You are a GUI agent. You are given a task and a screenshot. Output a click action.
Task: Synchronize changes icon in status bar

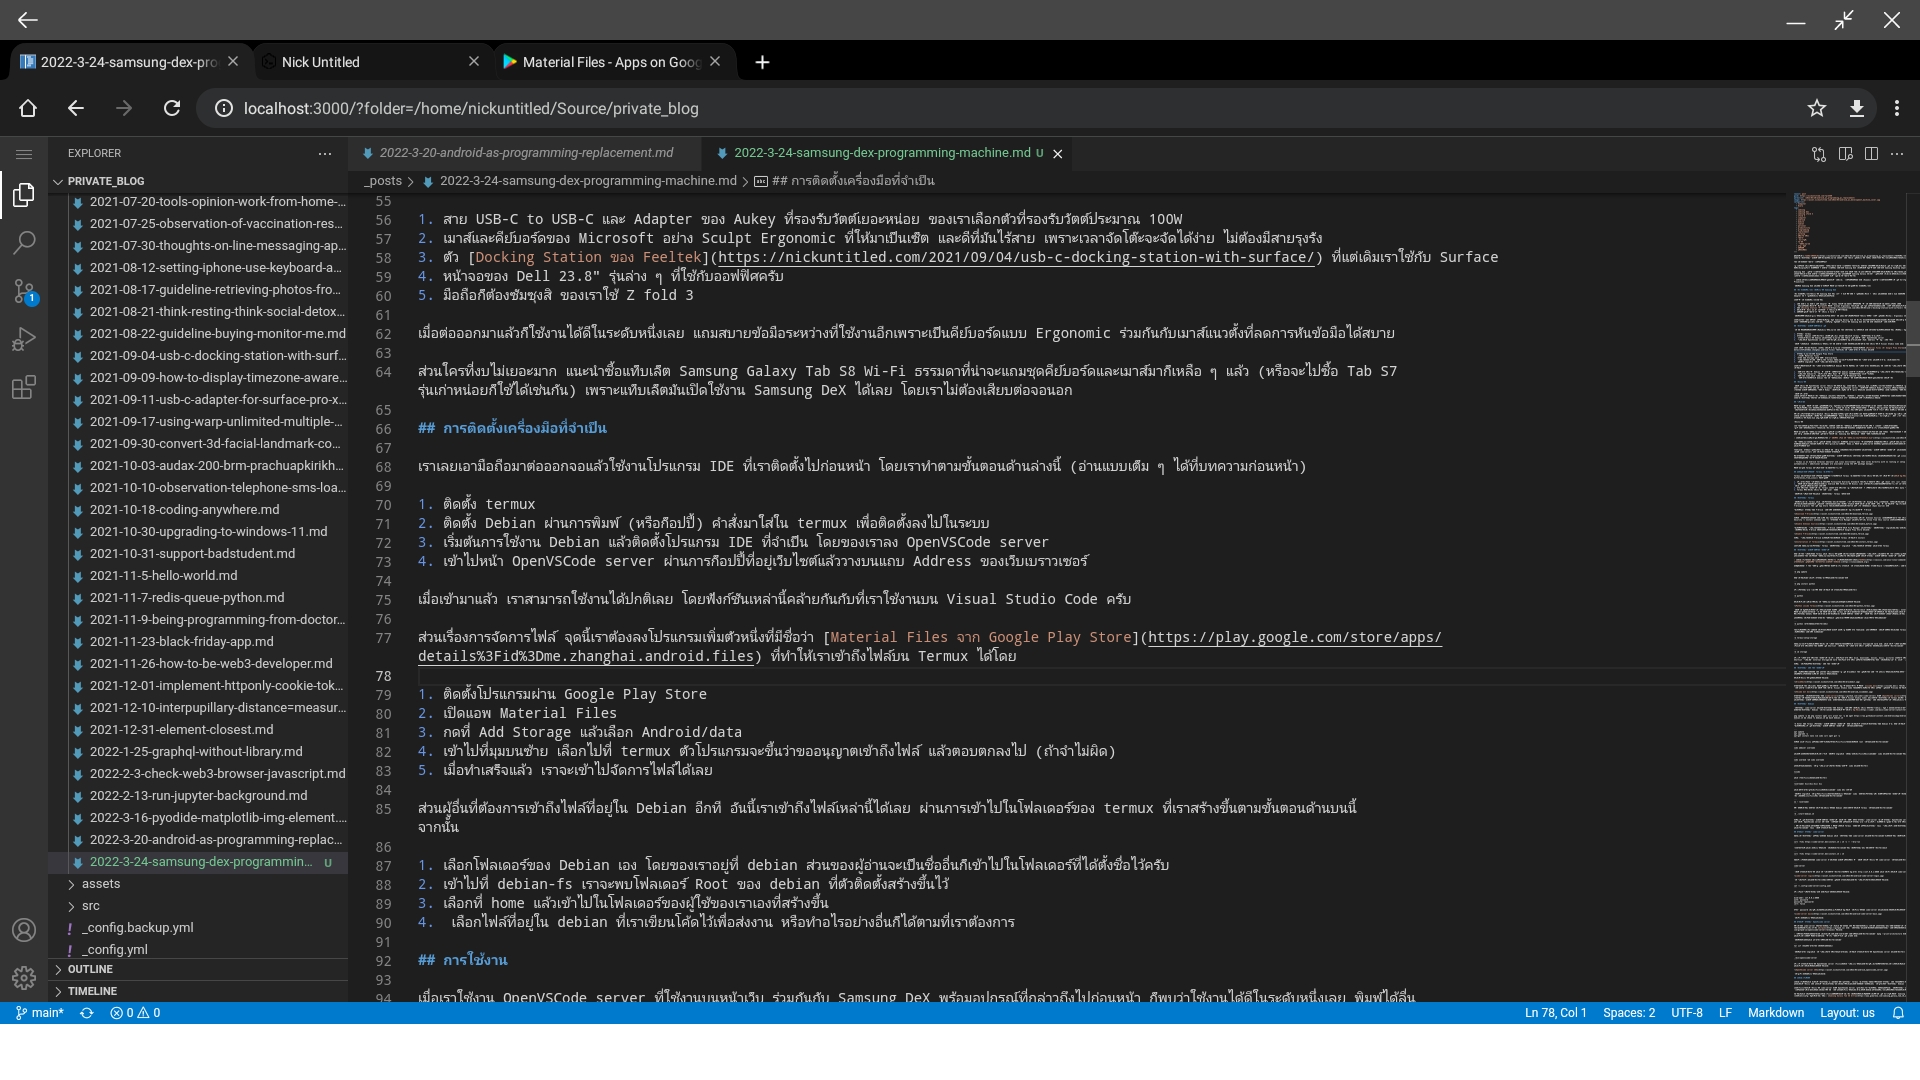87,1013
